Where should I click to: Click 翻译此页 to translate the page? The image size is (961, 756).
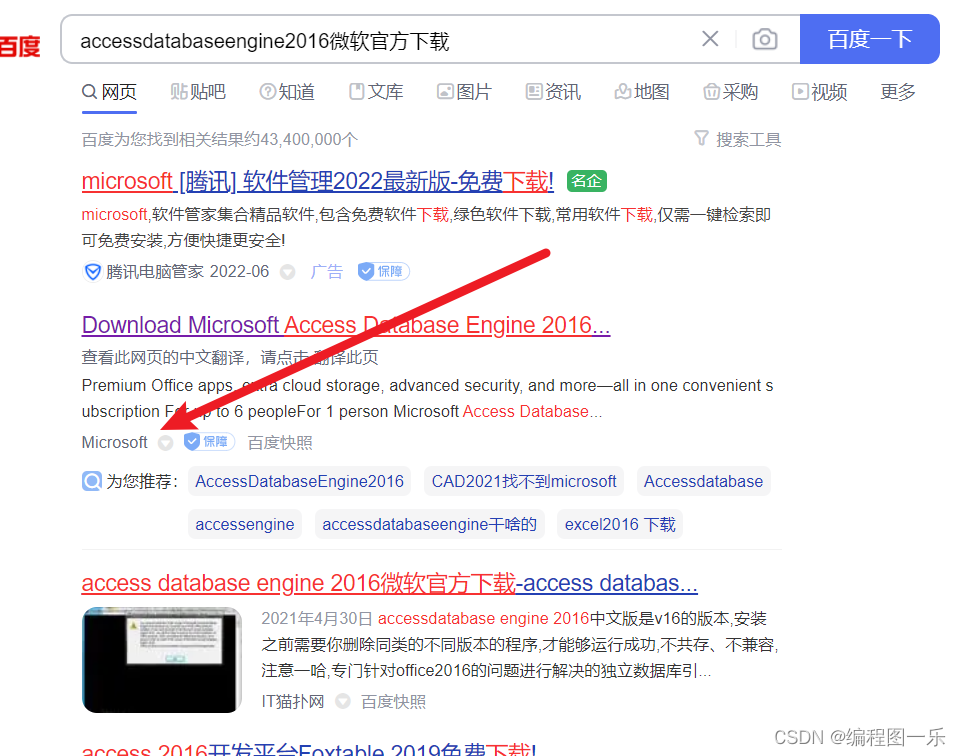[346, 358]
